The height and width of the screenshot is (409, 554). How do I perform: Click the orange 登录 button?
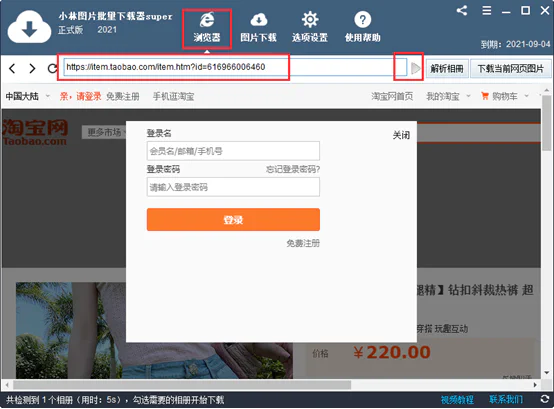pyautogui.click(x=233, y=219)
